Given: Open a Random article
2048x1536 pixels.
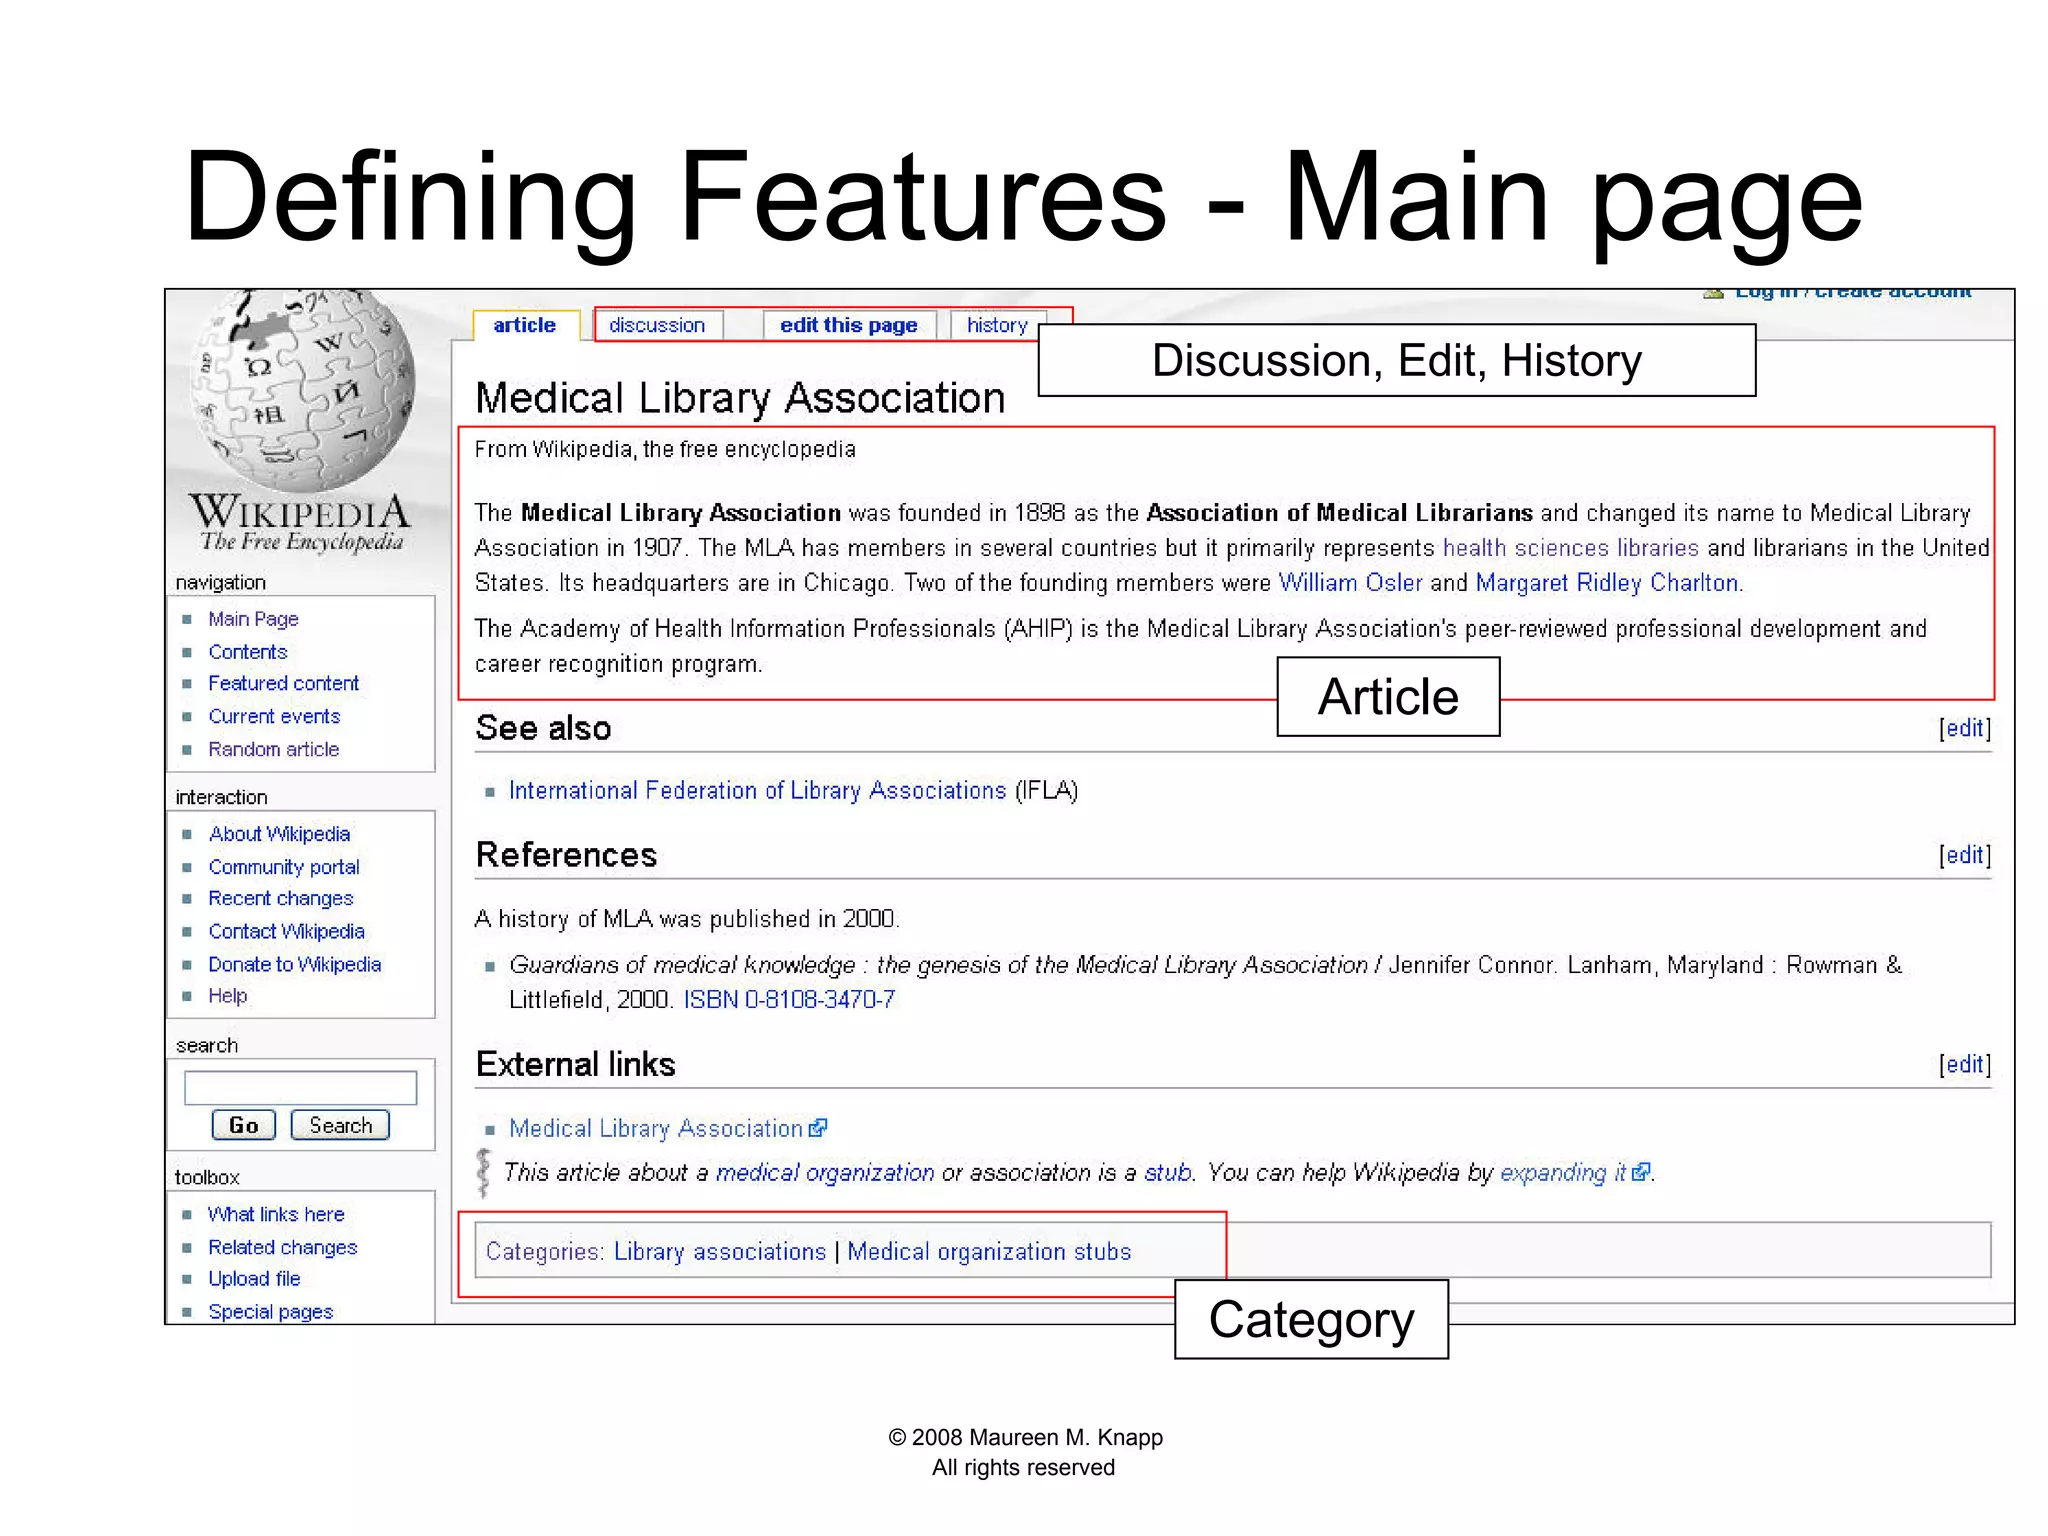Looking at the screenshot, I should tap(274, 749).
